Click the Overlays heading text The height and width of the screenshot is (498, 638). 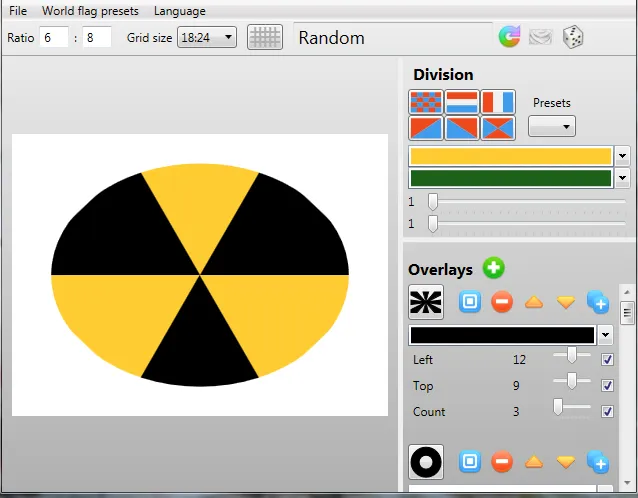click(441, 270)
